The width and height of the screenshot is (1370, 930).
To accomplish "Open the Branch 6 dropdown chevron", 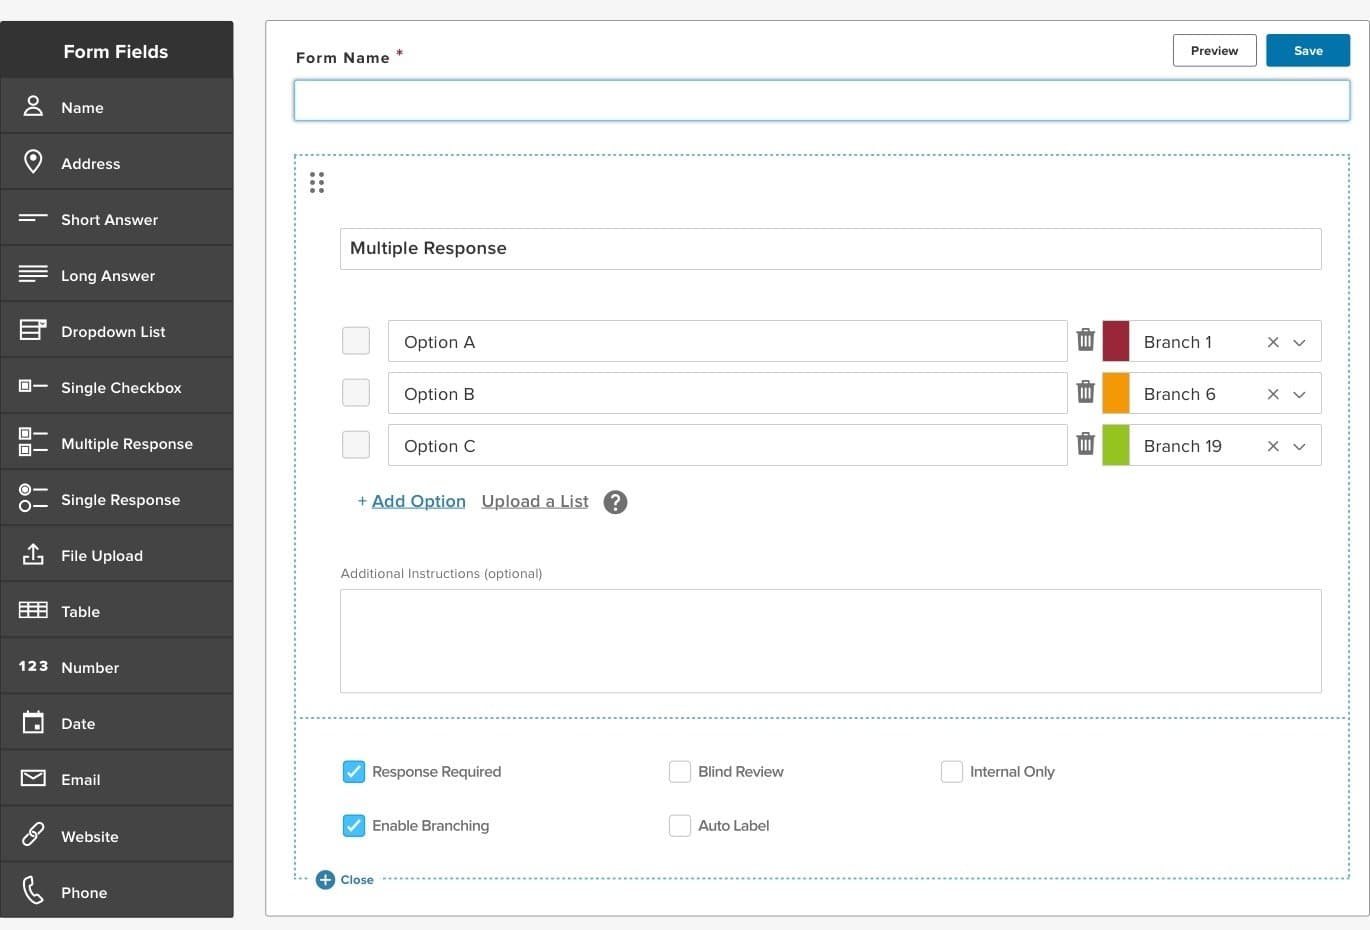I will tap(1299, 394).
